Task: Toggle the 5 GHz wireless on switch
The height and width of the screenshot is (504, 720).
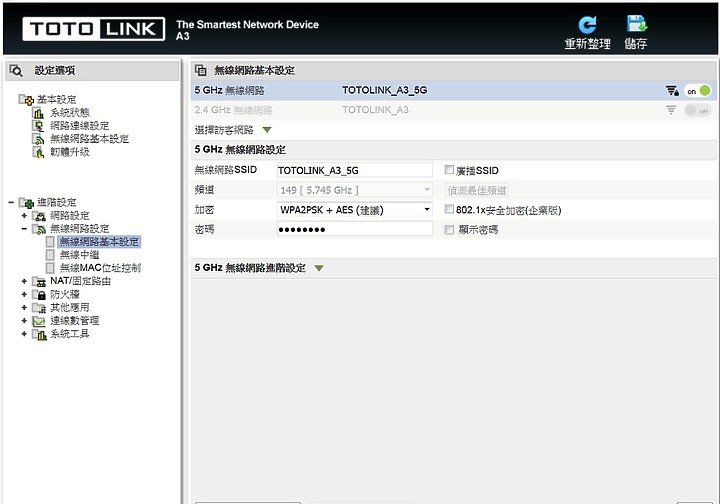Action: [698, 91]
